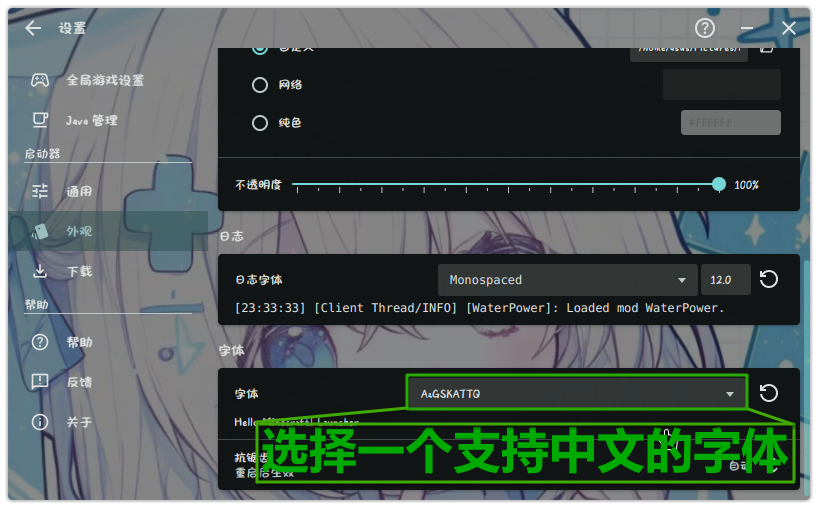Select the 纯色 solid color radio button
Screen dimensions: 818x508
(260, 123)
